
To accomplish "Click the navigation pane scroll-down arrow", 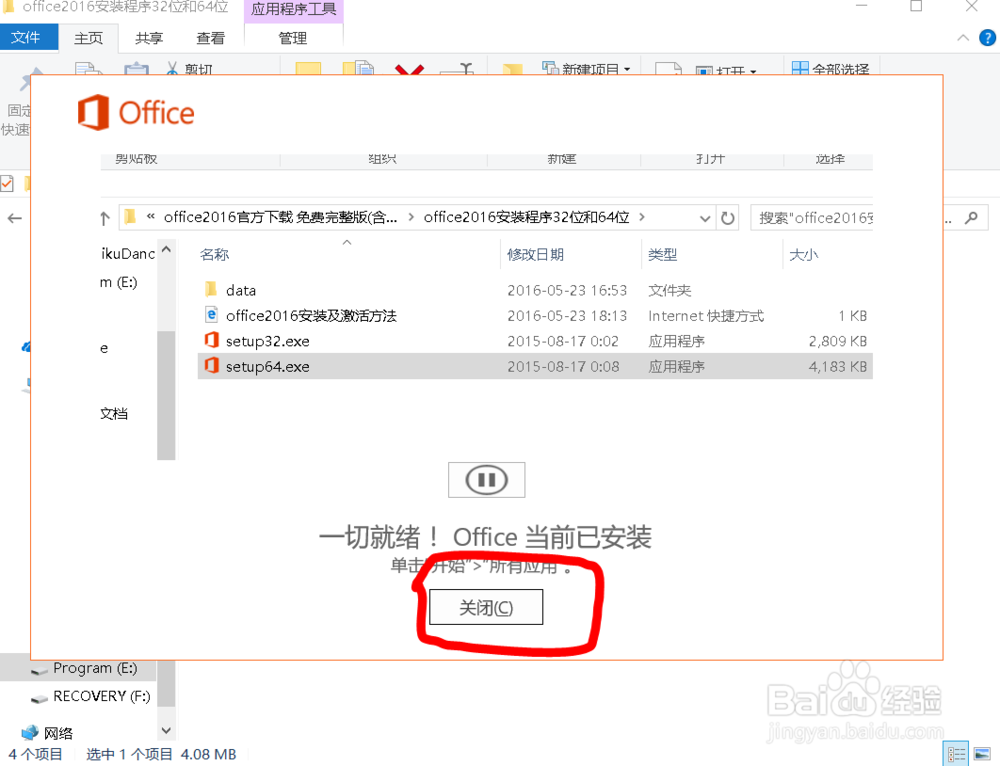I will click(x=166, y=730).
